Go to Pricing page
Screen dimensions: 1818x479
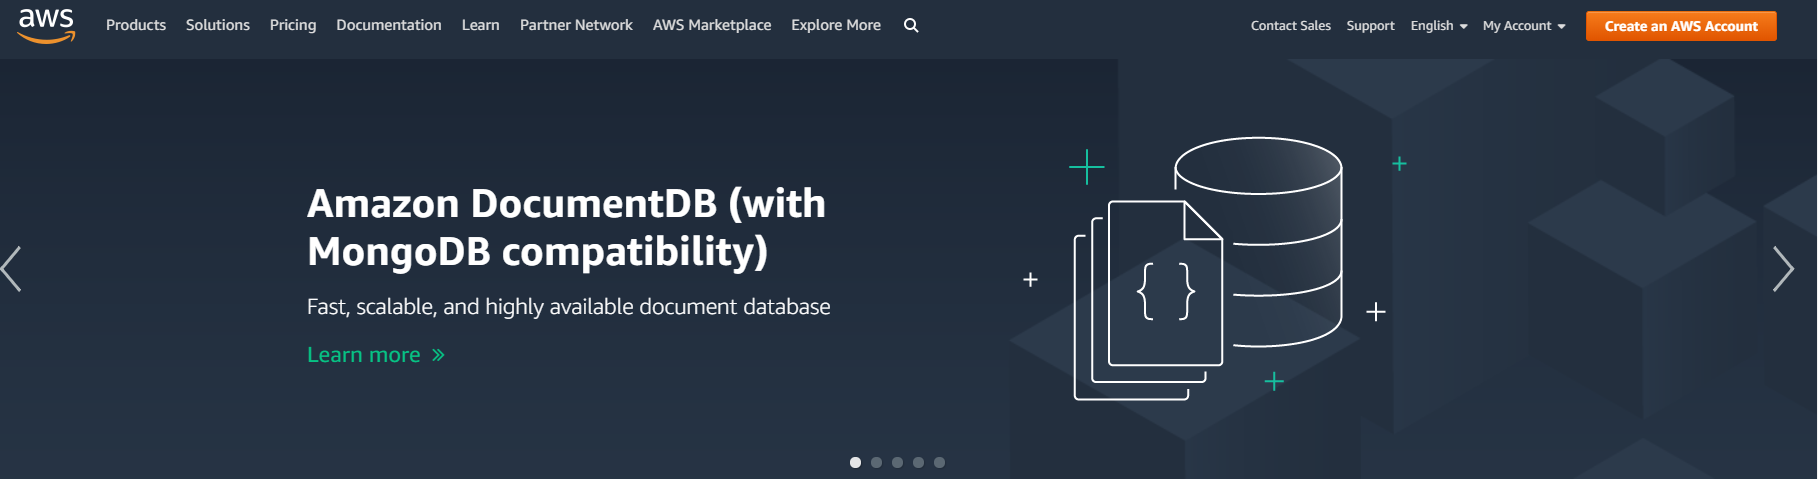pyautogui.click(x=293, y=25)
